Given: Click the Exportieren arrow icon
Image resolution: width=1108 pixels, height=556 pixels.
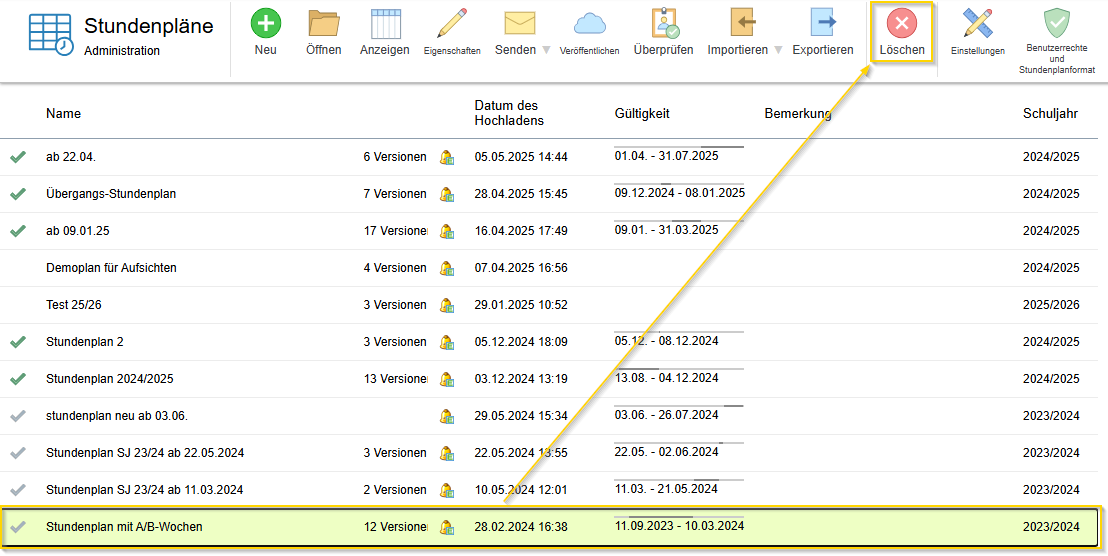Looking at the screenshot, I should tap(823, 23).
